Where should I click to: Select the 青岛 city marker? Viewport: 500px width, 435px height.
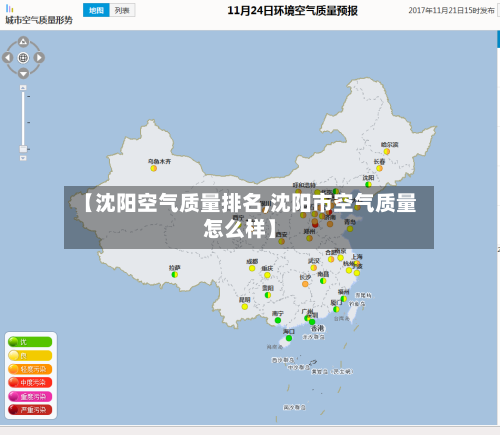[350, 229]
